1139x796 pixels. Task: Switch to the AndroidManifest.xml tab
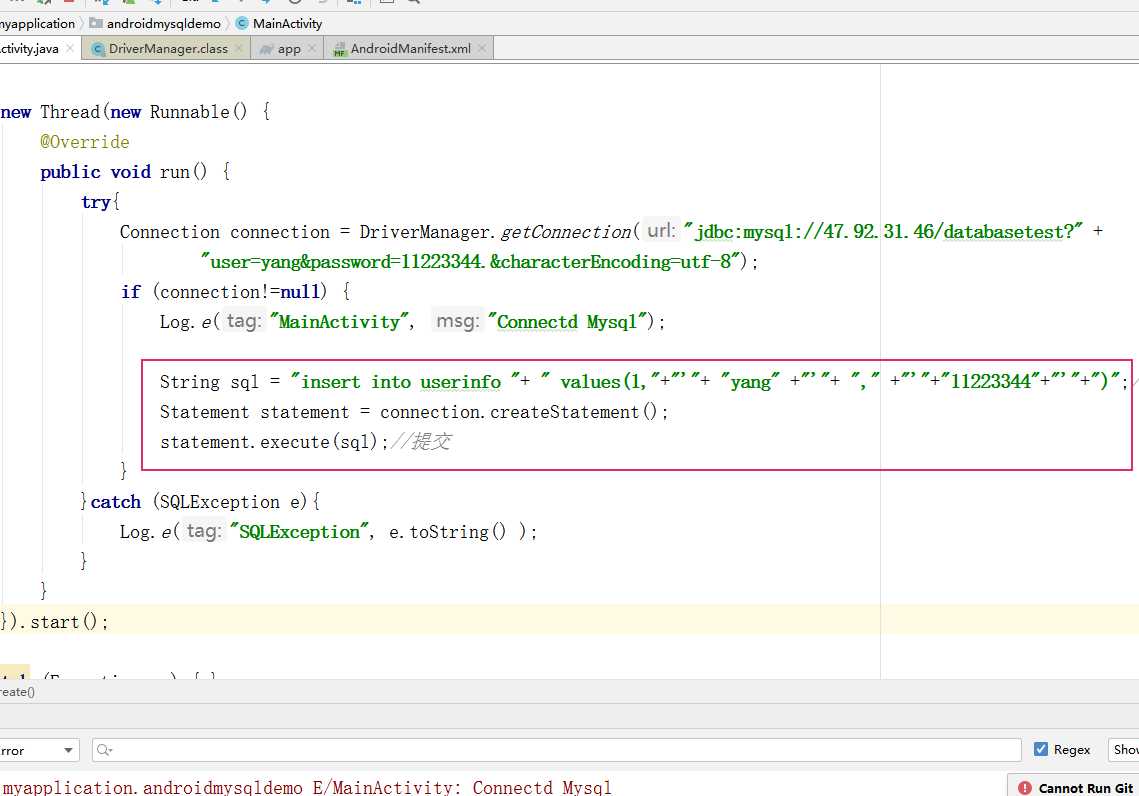[x=410, y=49]
